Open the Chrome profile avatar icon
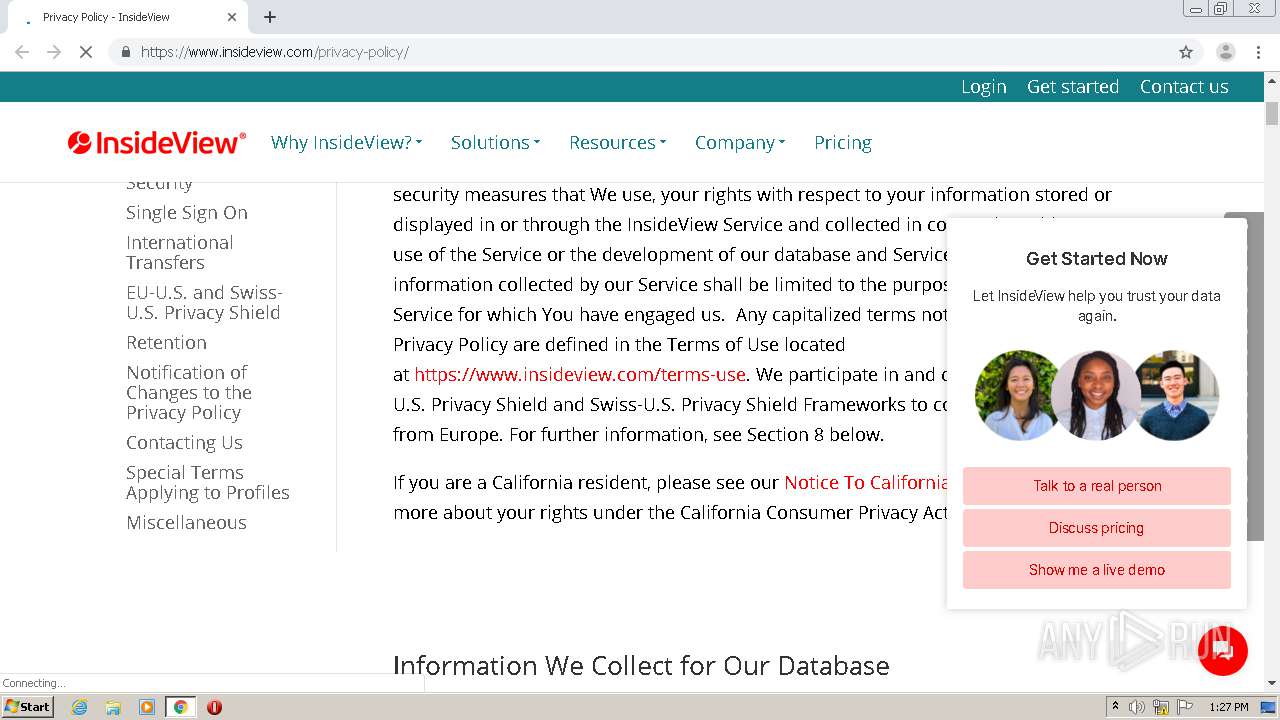This screenshot has width=1280, height=720. tap(1225, 52)
